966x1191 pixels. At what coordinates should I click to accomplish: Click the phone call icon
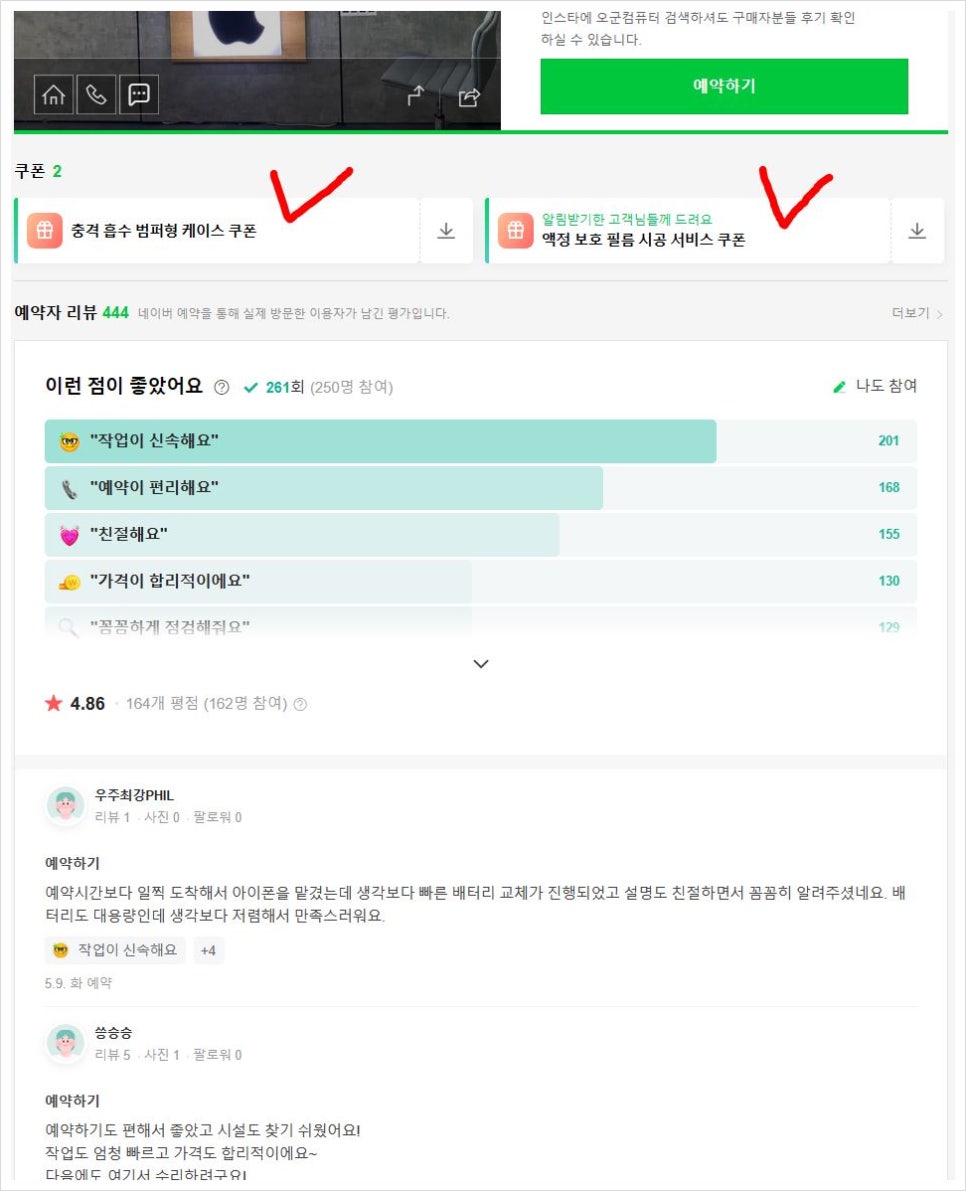pos(96,95)
